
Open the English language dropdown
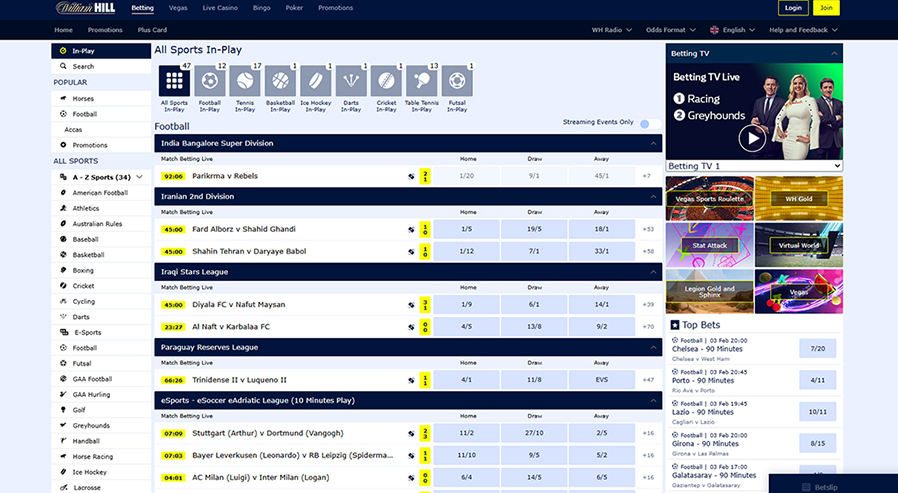point(732,30)
